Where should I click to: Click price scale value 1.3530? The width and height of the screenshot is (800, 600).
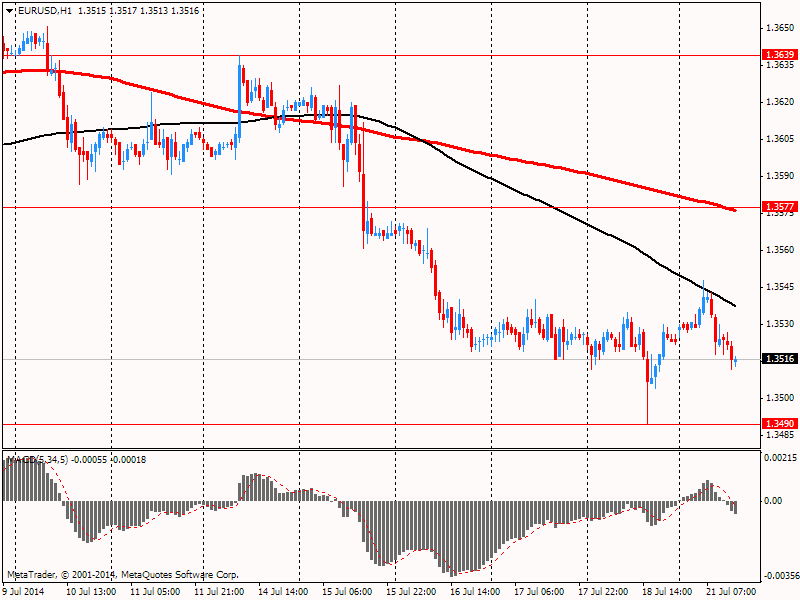(780, 323)
